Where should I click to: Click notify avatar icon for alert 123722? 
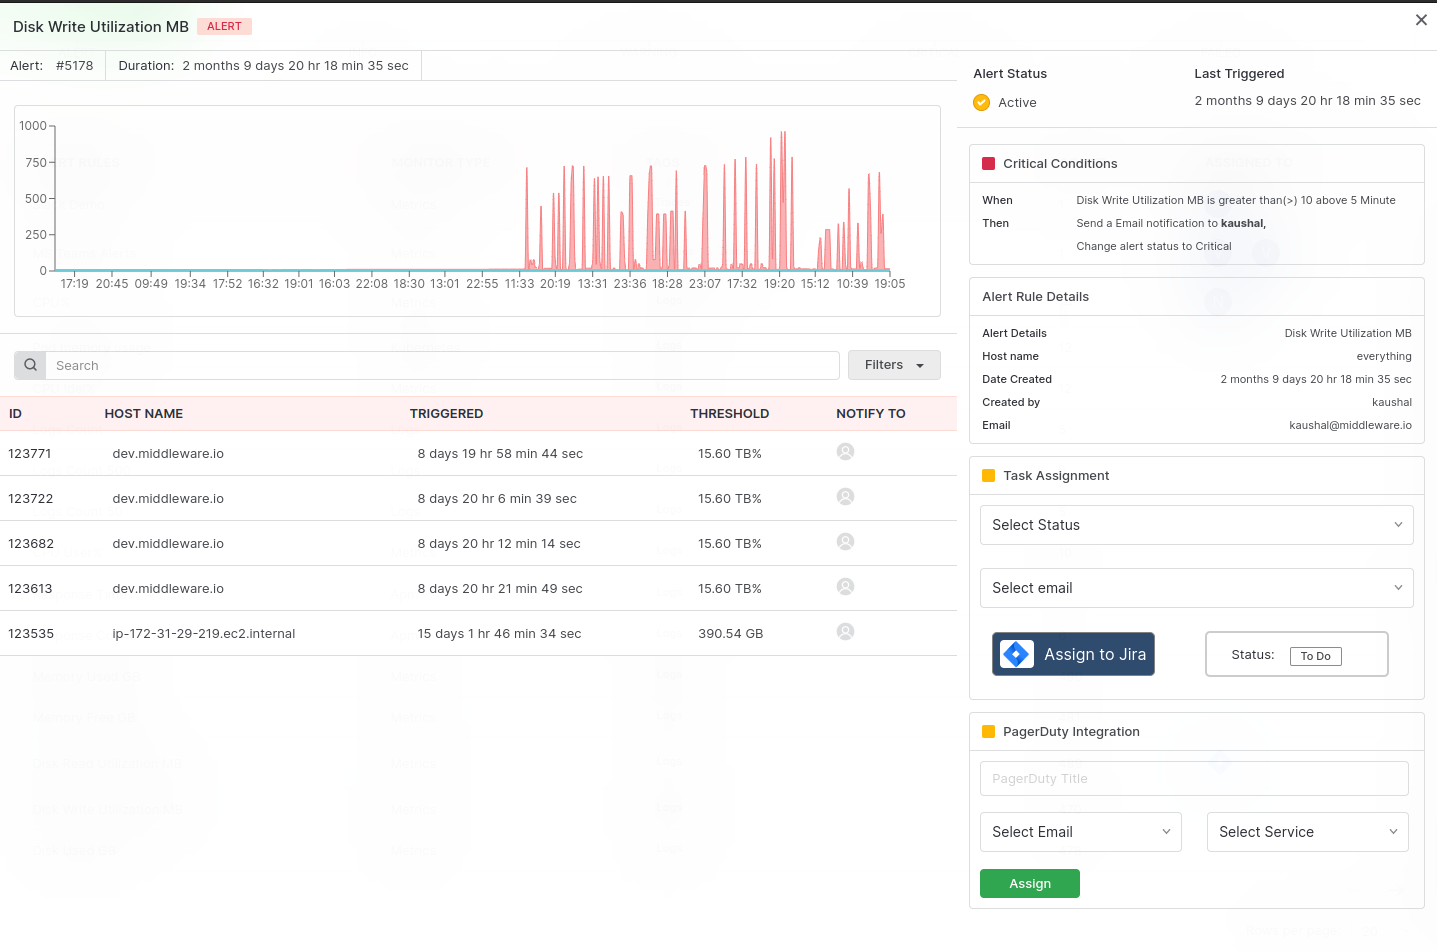pos(845,497)
